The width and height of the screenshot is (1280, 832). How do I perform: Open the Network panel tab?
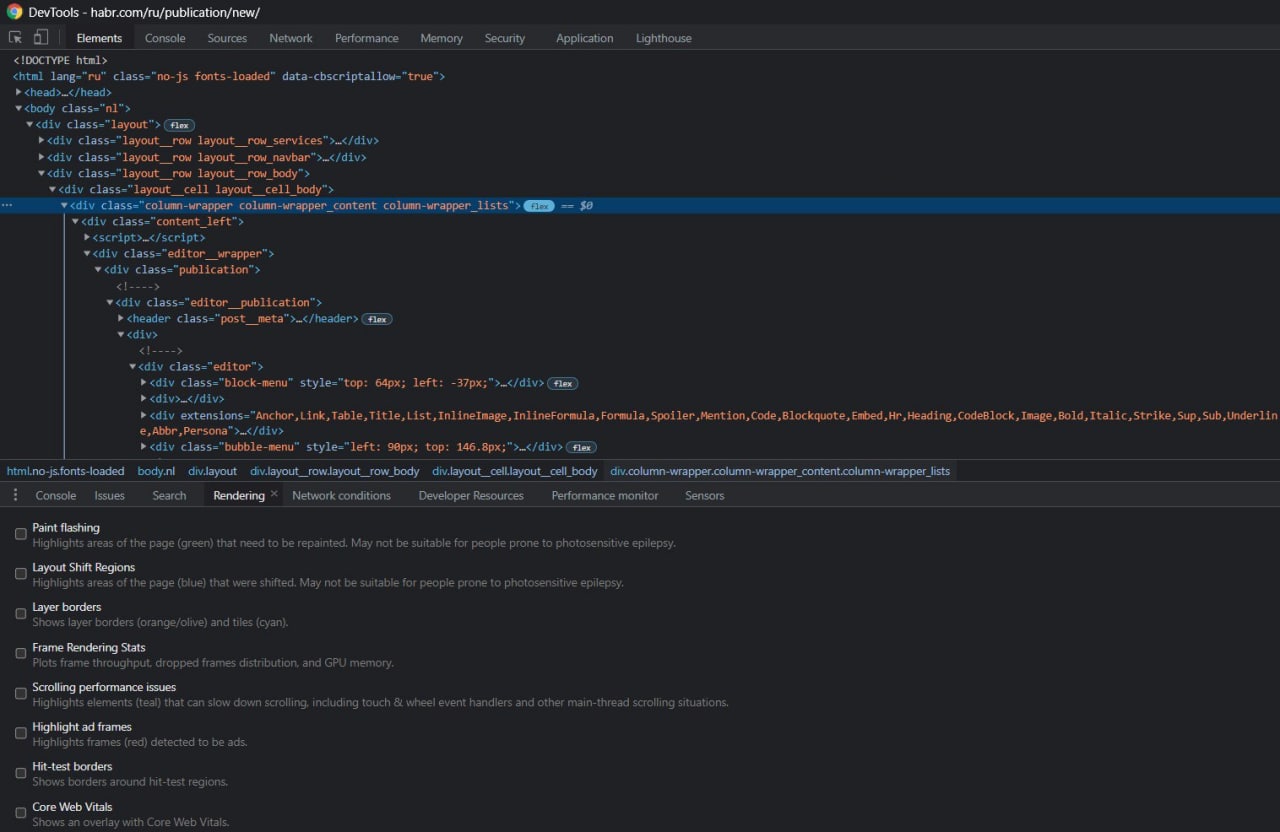tap(291, 38)
